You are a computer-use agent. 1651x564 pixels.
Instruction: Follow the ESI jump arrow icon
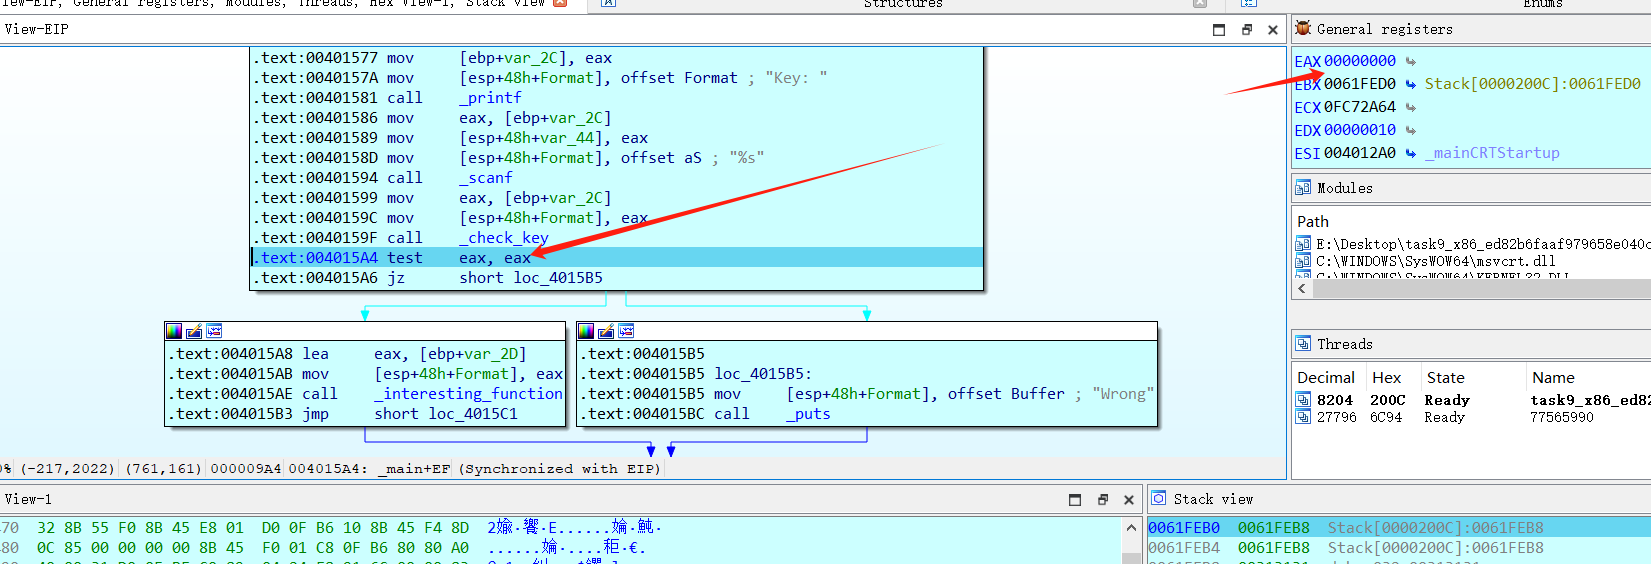coord(1411,153)
